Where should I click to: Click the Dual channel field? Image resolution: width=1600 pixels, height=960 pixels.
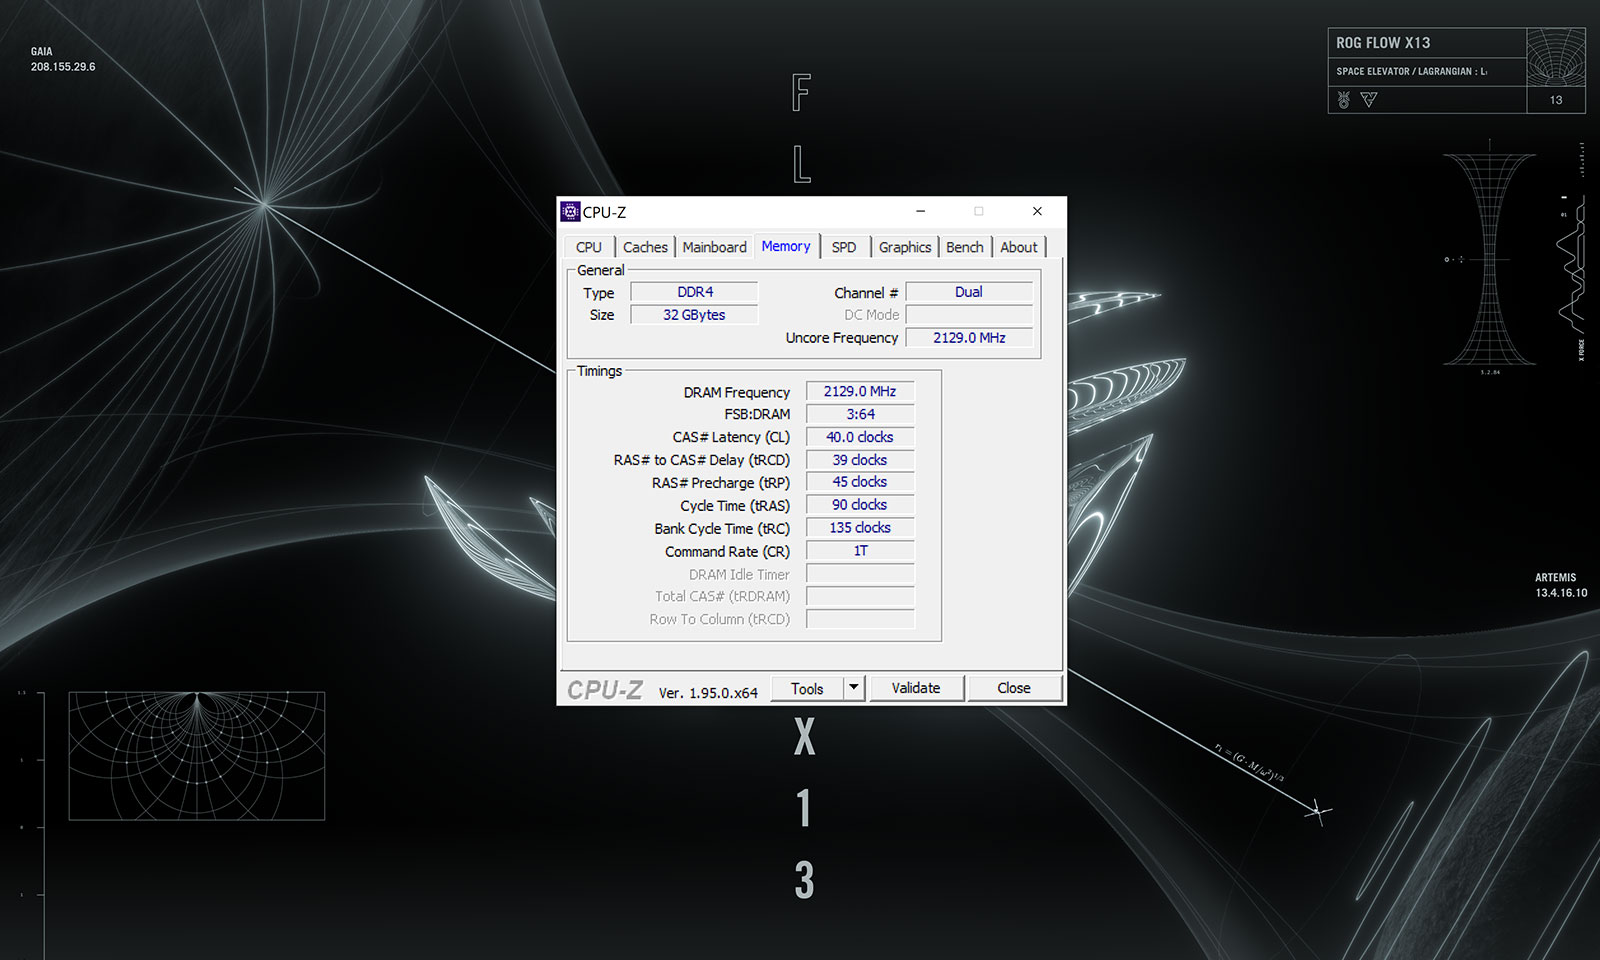[x=969, y=292]
